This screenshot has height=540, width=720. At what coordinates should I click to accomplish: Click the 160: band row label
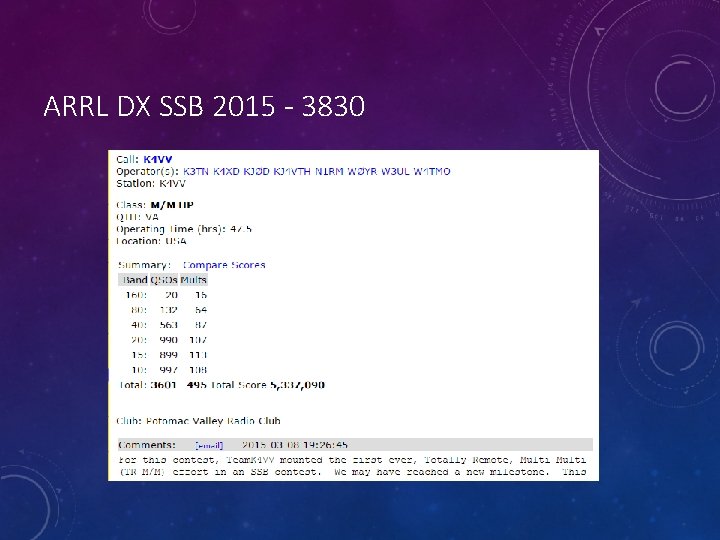[136, 295]
